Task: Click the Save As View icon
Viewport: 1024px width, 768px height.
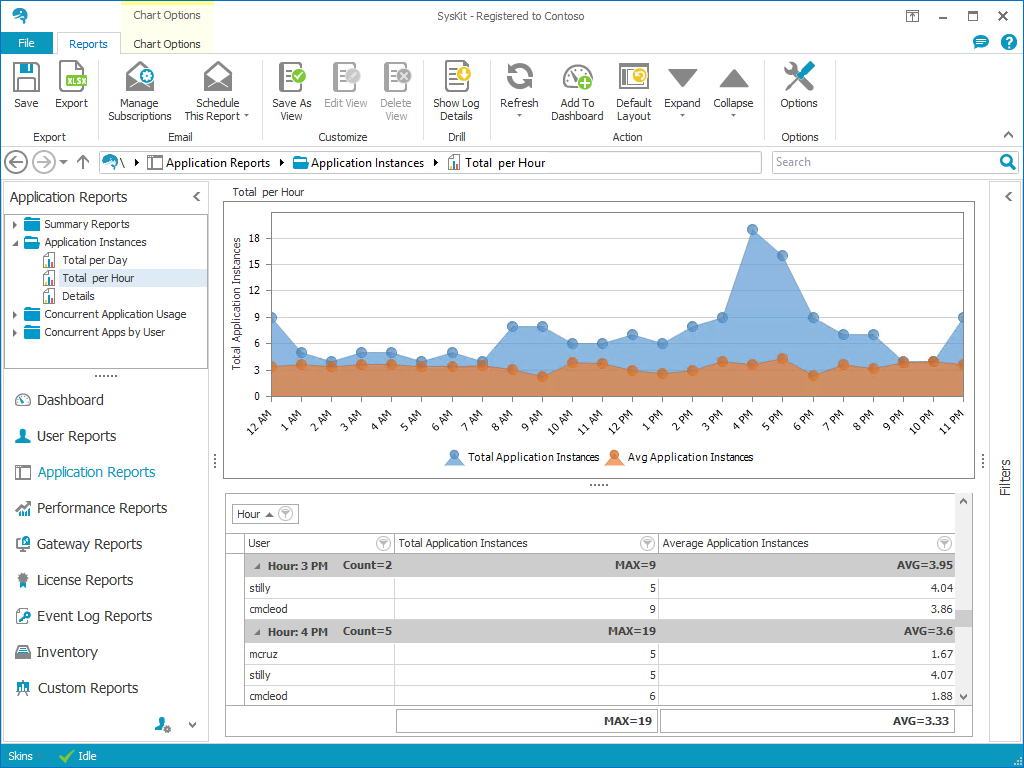Action: click(x=291, y=78)
